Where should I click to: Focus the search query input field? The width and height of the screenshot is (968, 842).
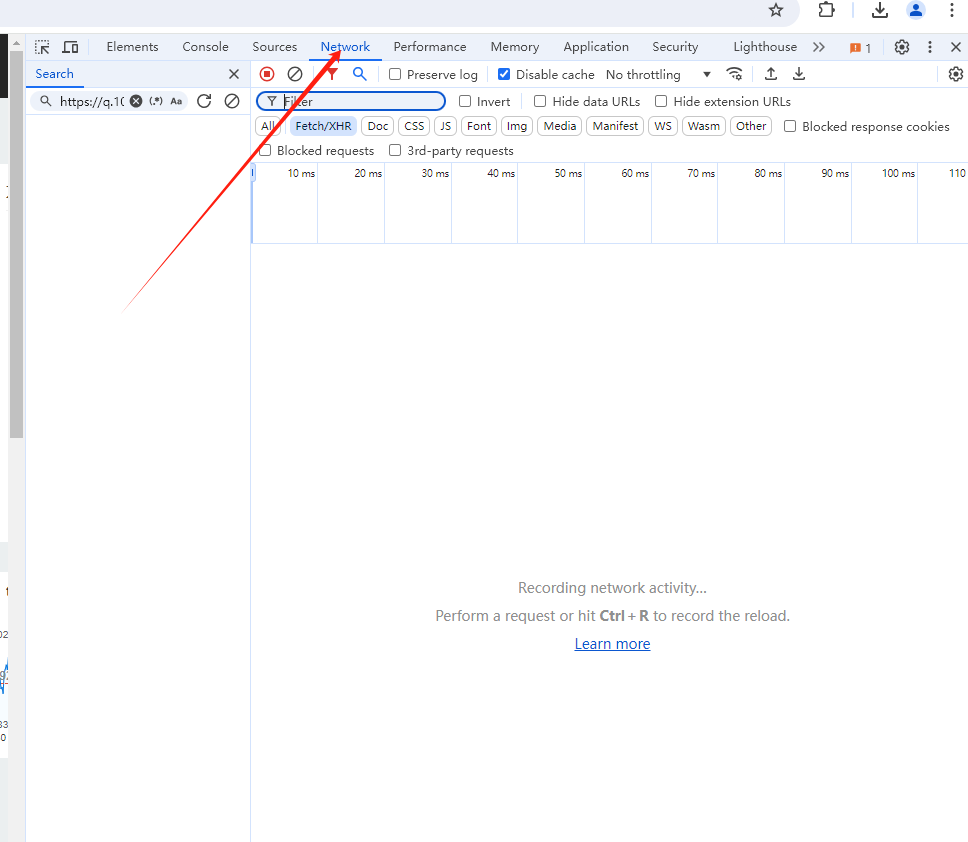coord(91,101)
